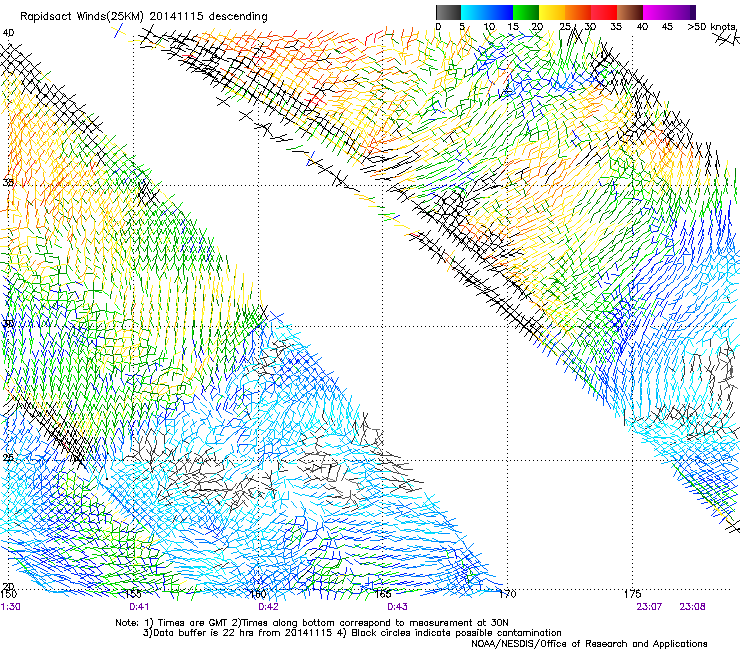Click the purple time stamp '23:08'
This screenshot has height=650, width=740.
click(x=692, y=607)
